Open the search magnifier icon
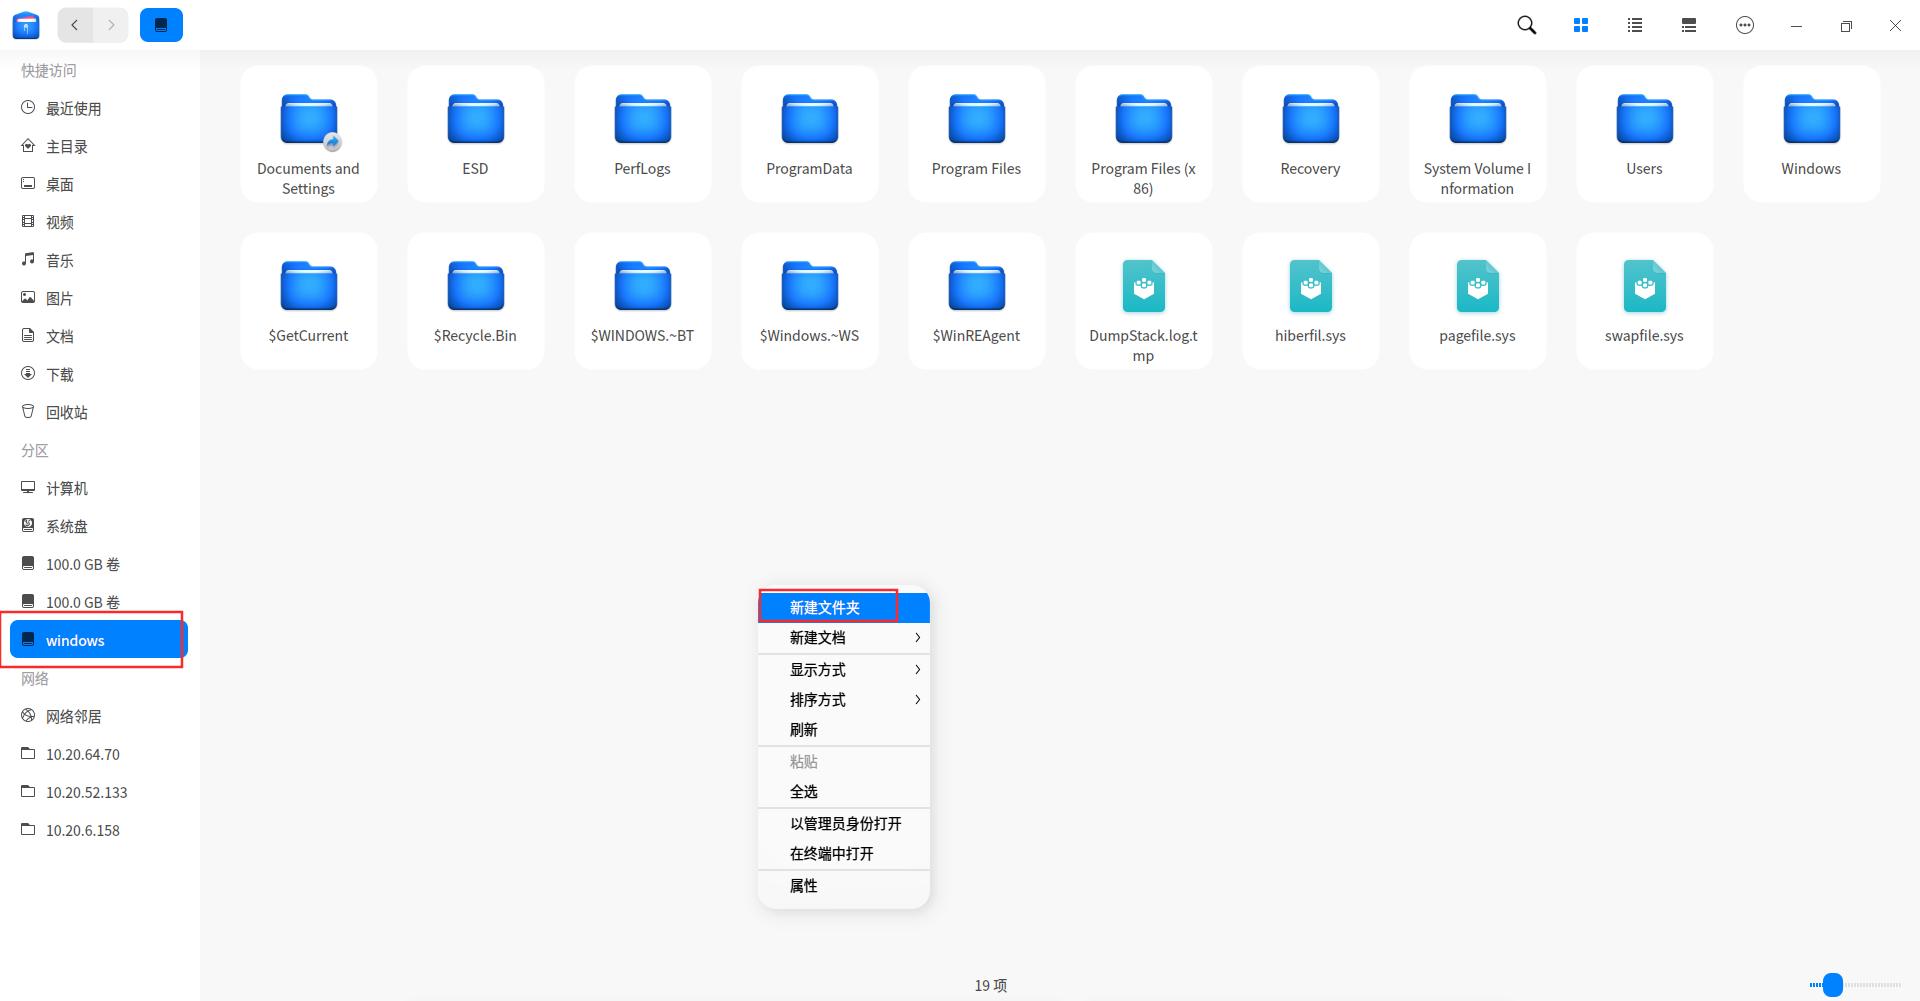The image size is (1920, 1001). (x=1526, y=25)
